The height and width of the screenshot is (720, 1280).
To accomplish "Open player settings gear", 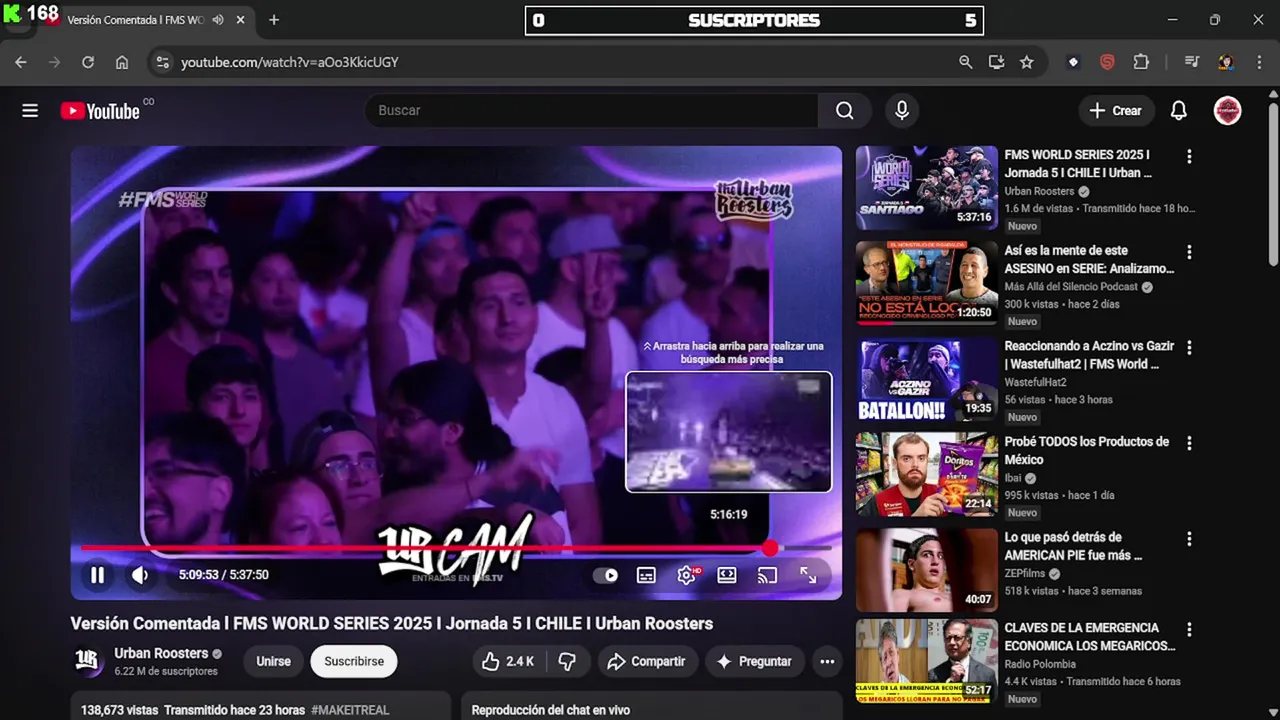I will click(687, 575).
